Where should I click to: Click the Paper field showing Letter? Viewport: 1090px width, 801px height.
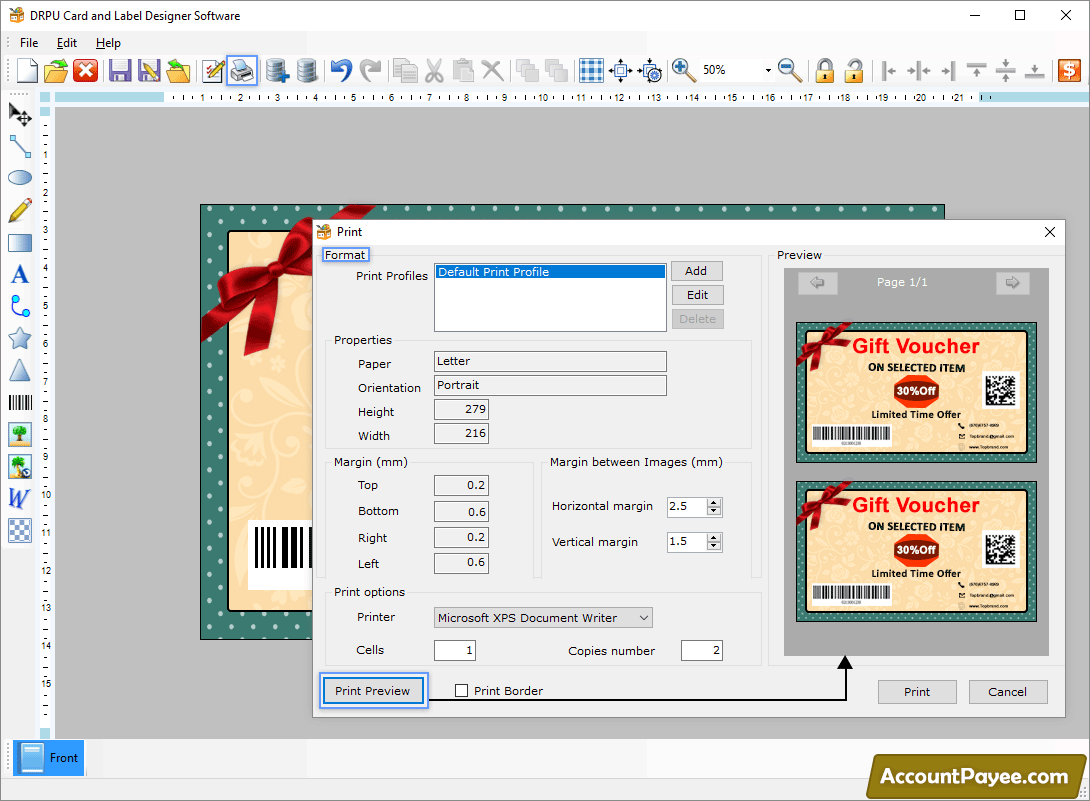point(551,362)
